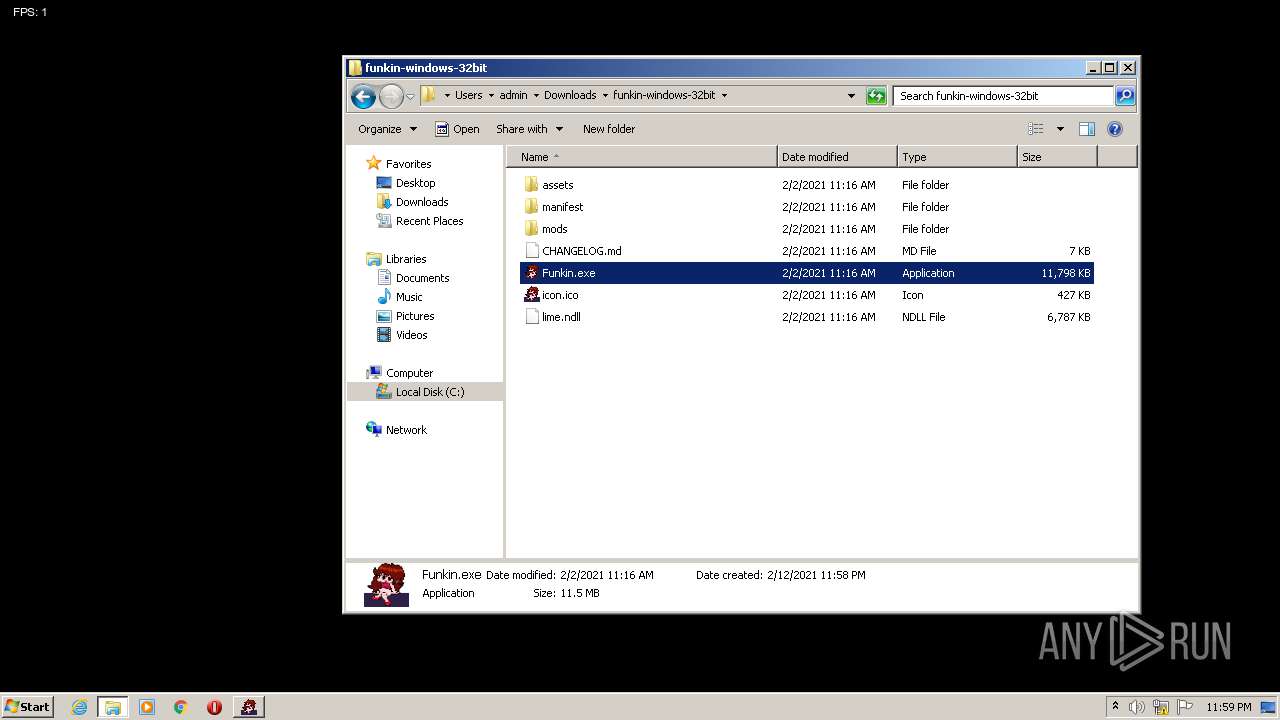This screenshot has height=720, width=1280.
Task: Click the Forward navigation arrow button
Action: pyautogui.click(x=391, y=96)
